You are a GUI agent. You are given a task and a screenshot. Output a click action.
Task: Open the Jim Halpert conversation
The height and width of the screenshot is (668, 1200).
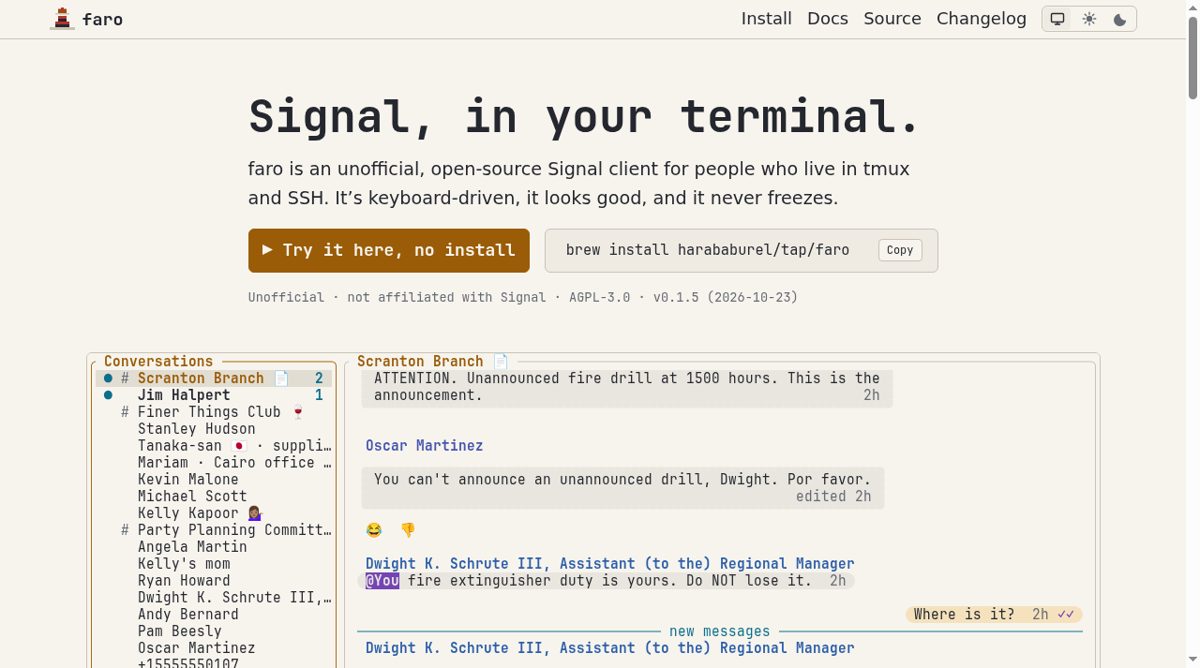[216, 395]
